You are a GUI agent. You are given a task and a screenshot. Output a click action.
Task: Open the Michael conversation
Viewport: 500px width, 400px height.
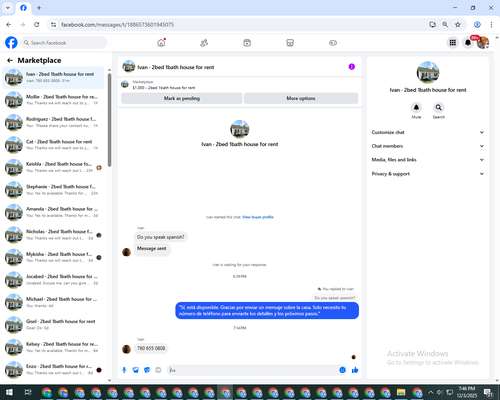click(x=53, y=302)
